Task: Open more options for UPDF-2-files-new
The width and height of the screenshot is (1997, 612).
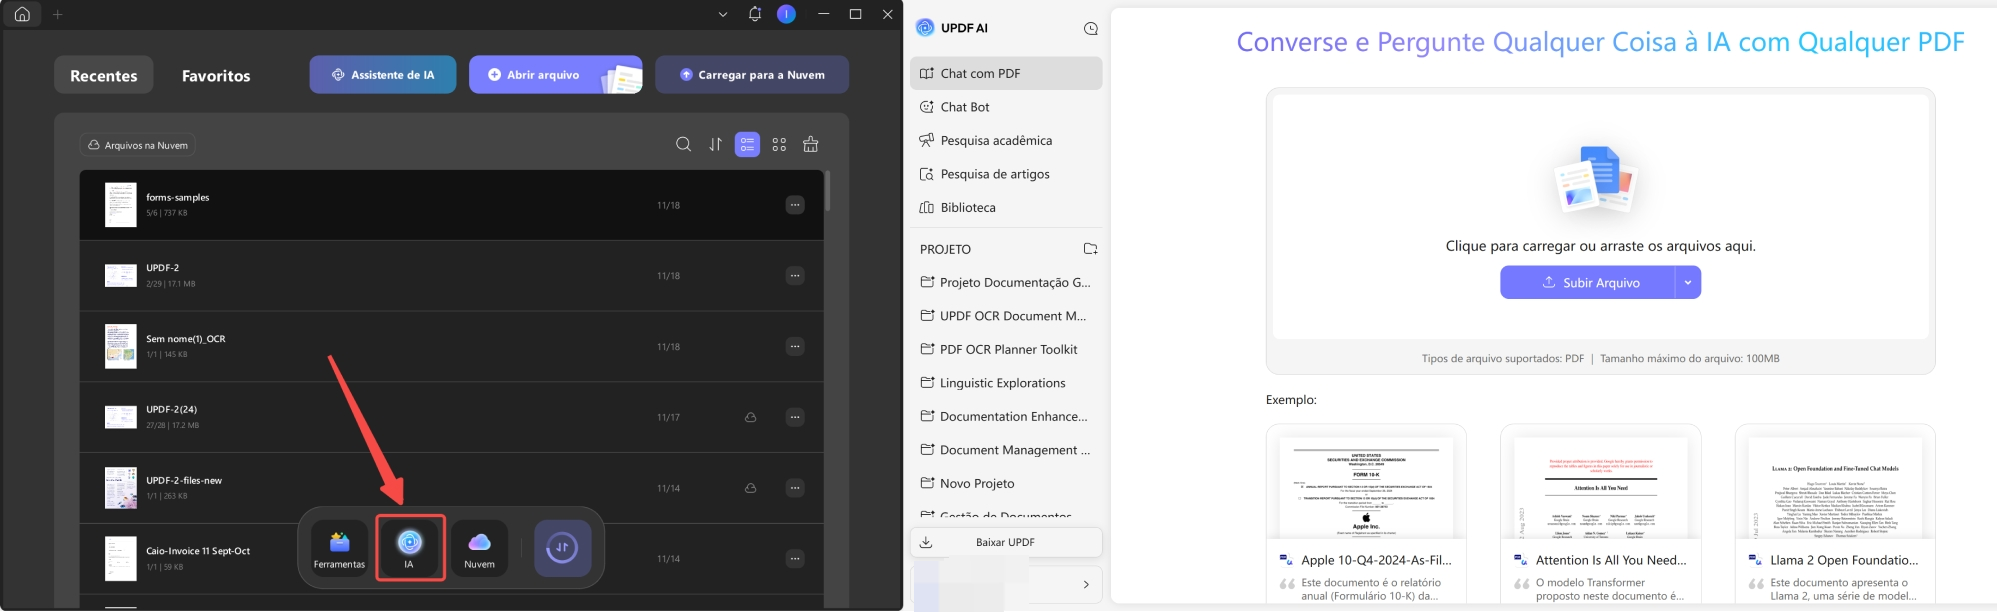Action: click(x=795, y=488)
